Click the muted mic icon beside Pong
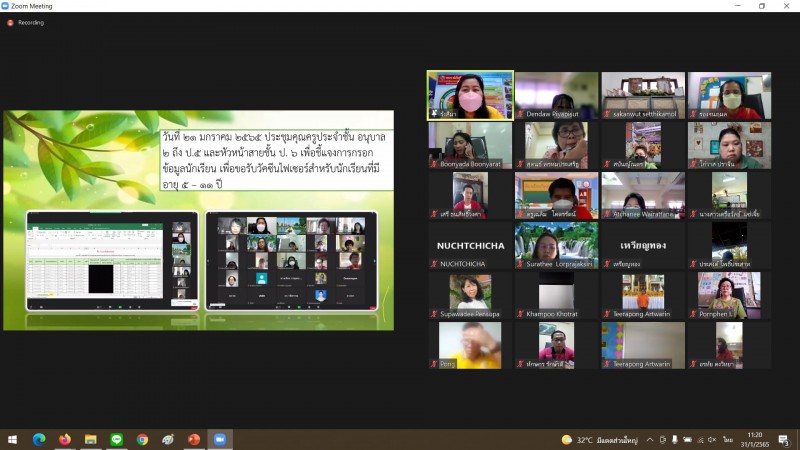800x450 pixels. [x=434, y=364]
